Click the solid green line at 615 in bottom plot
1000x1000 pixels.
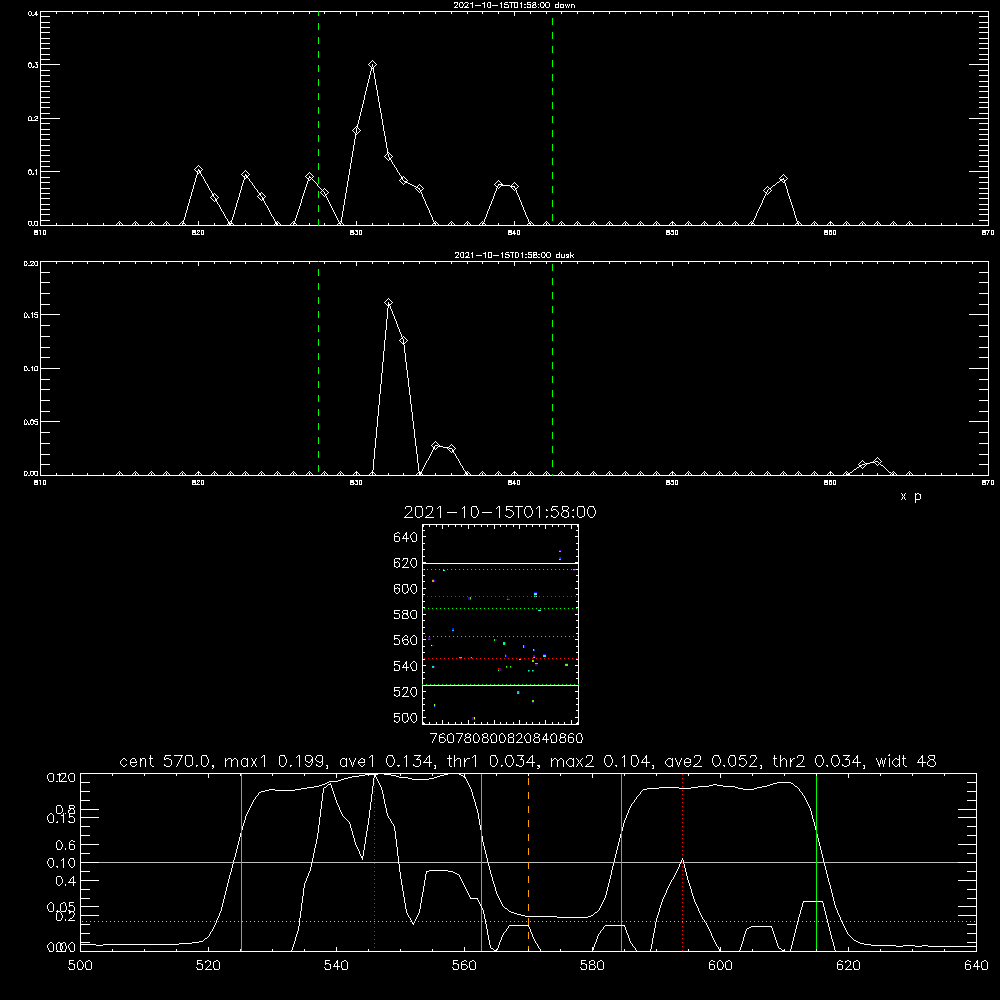(816, 862)
